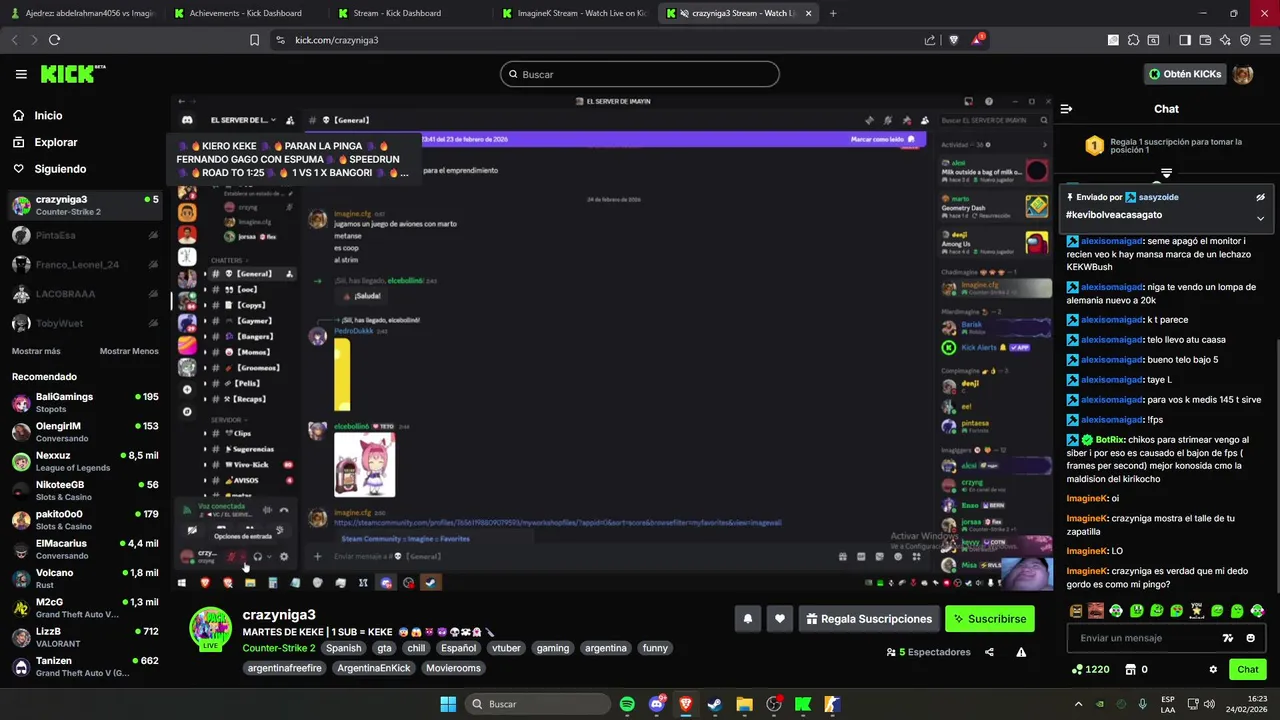Screen dimensions: 1280x720
Task: Open browser extensions puzzle icon
Action: 1133,40
